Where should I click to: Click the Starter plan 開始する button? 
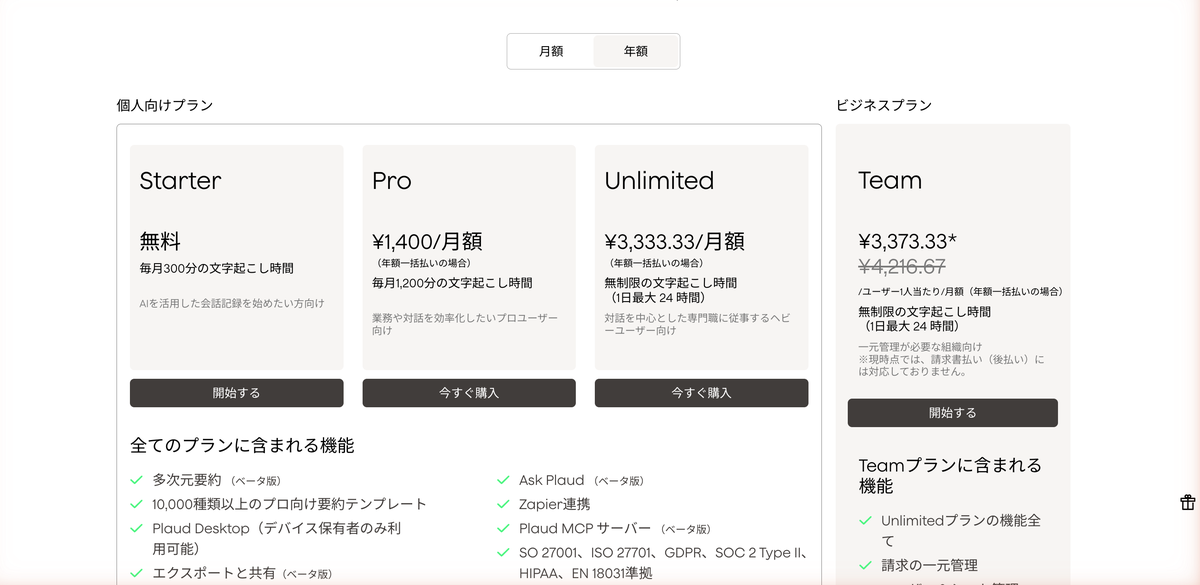coord(236,393)
